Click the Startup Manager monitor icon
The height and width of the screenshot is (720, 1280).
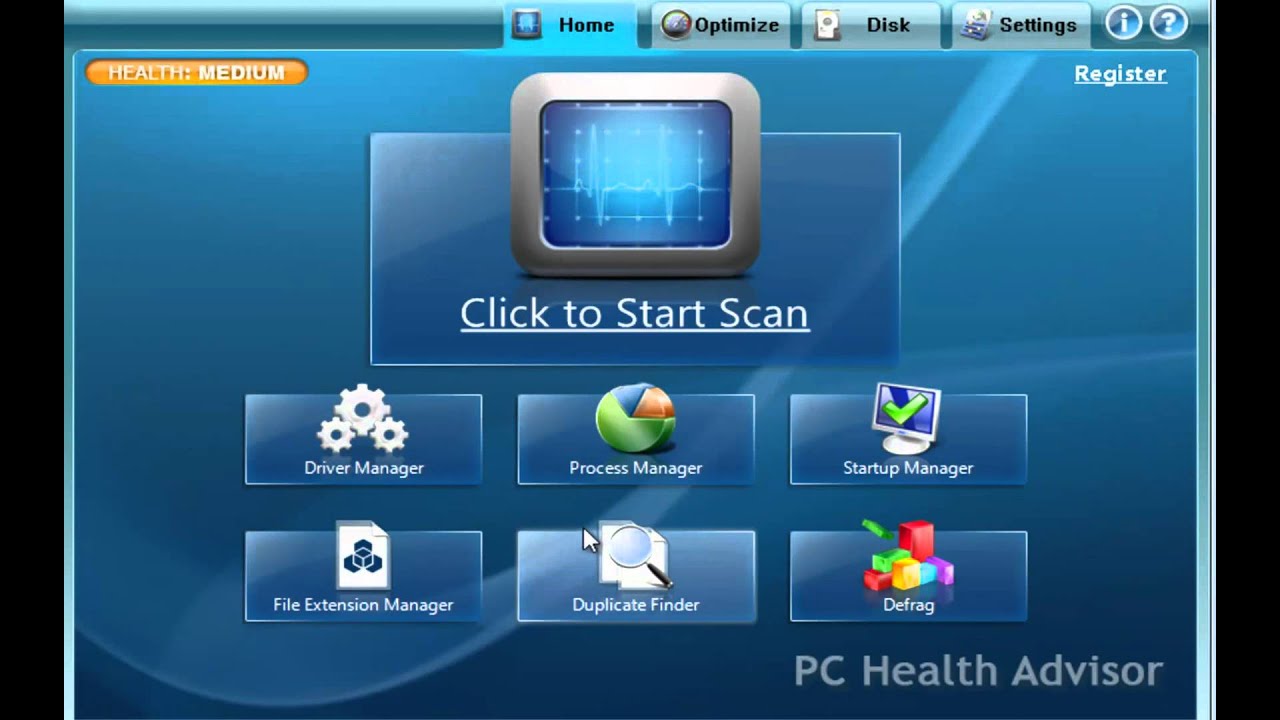click(906, 418)
